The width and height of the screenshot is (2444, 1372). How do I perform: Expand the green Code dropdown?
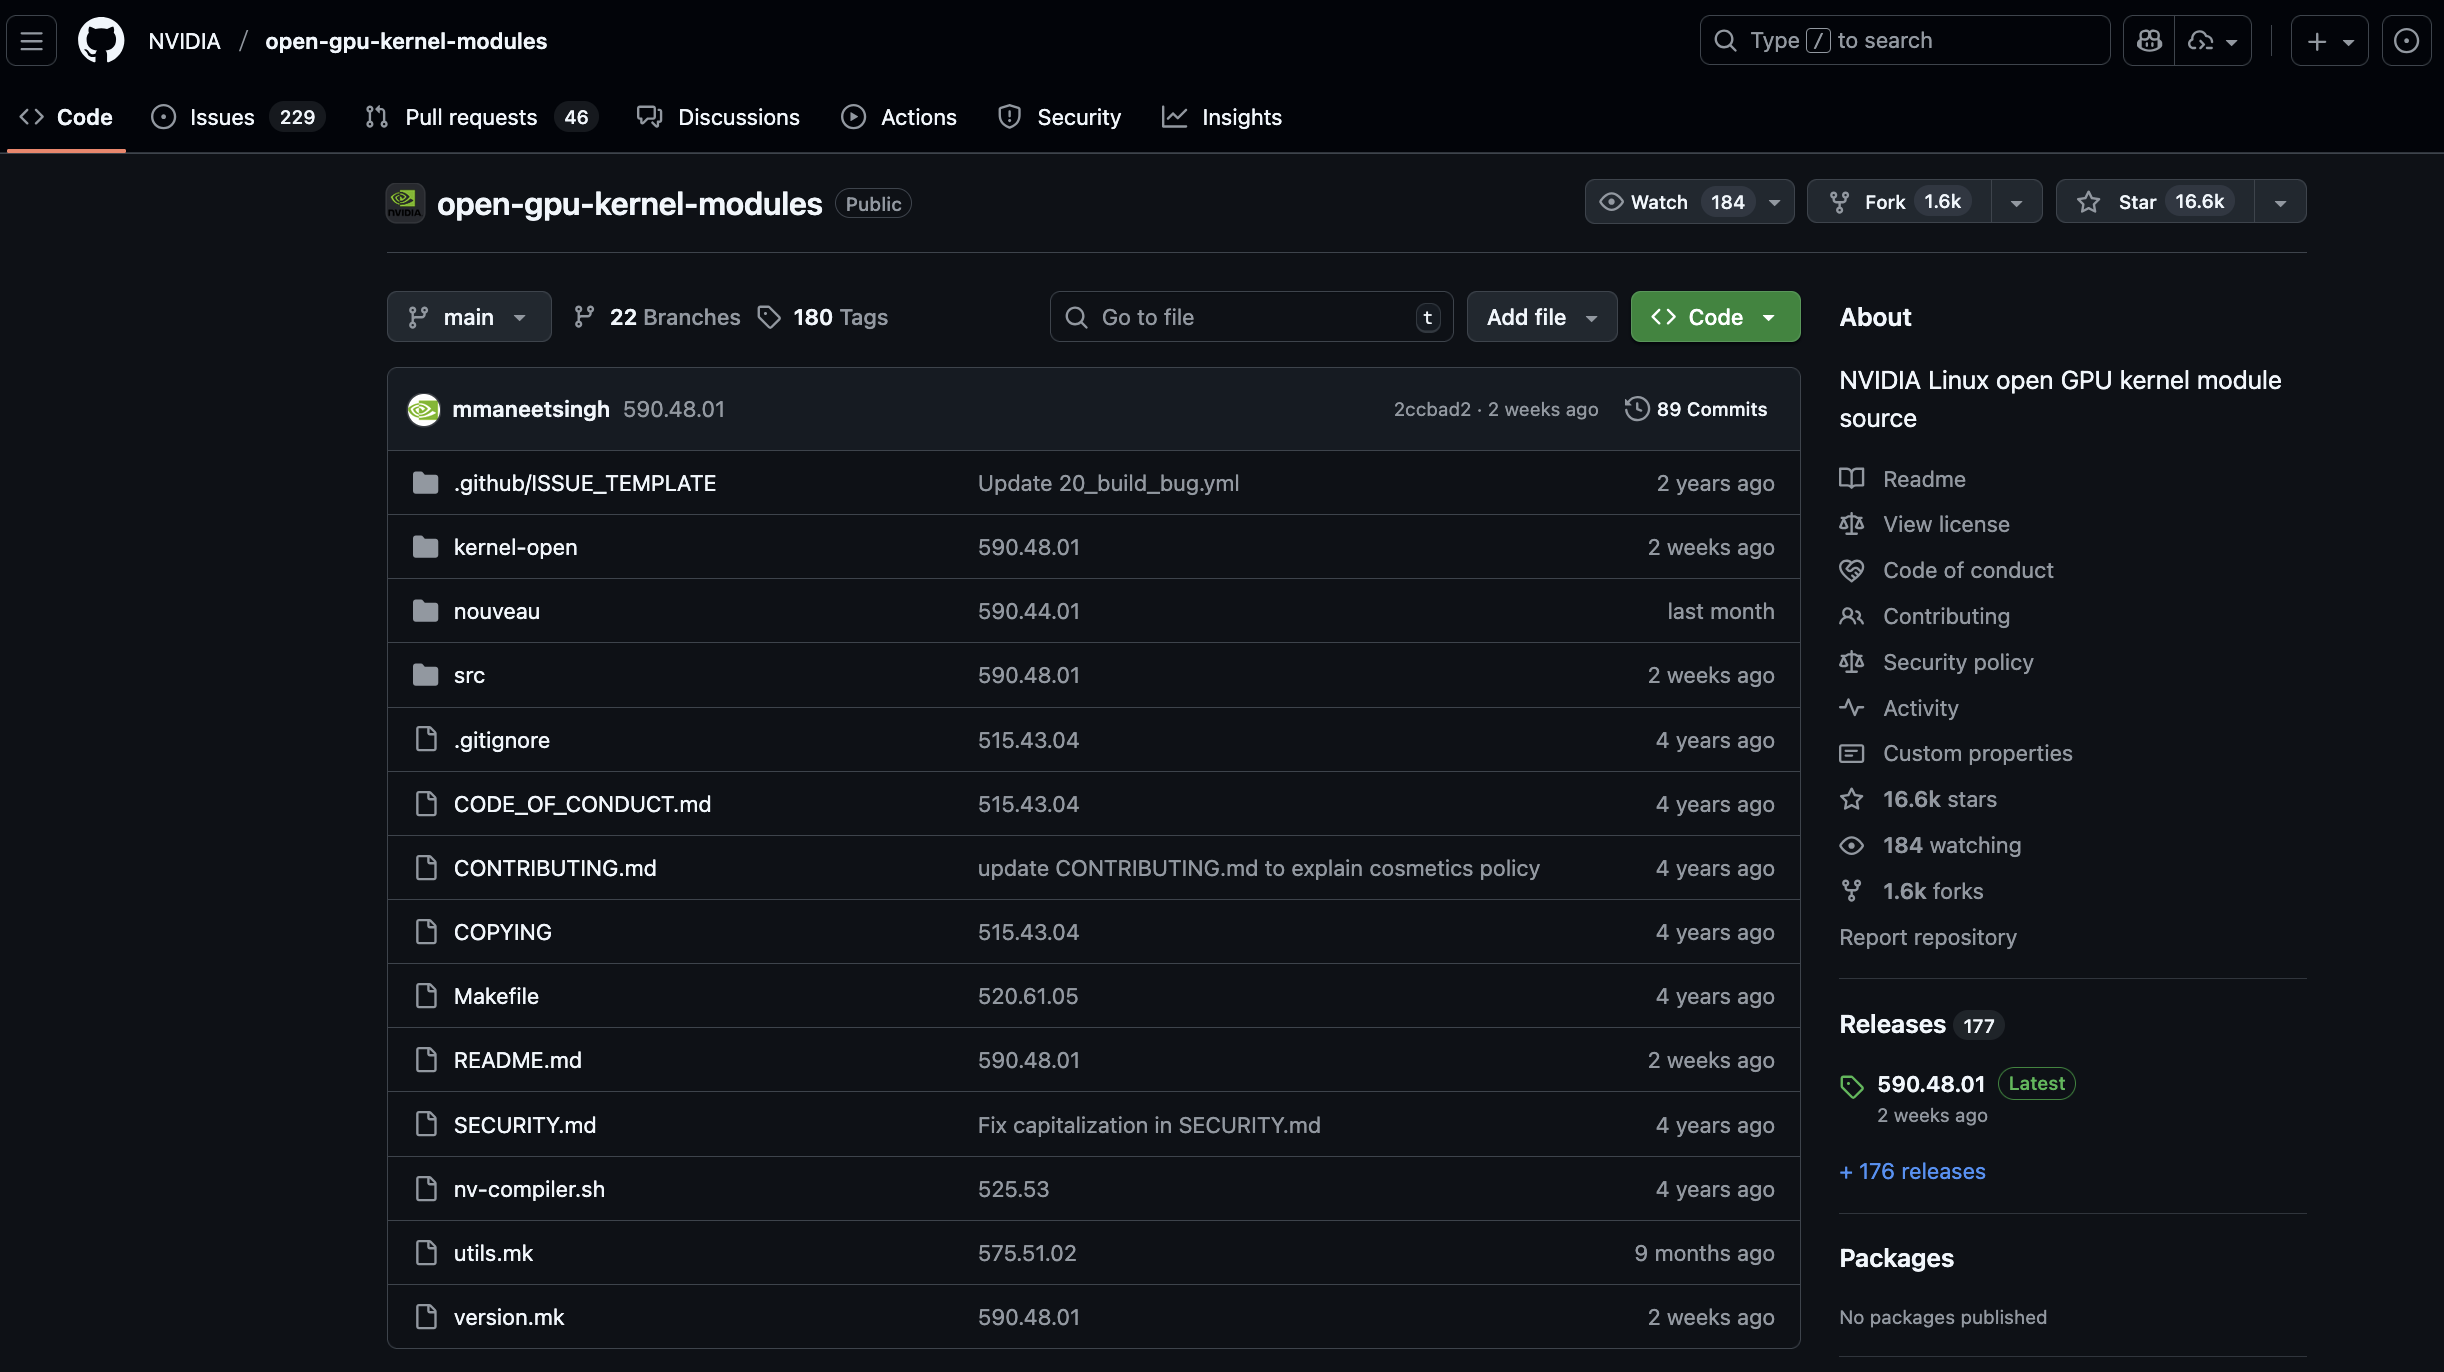click(x=1715, y=317)
